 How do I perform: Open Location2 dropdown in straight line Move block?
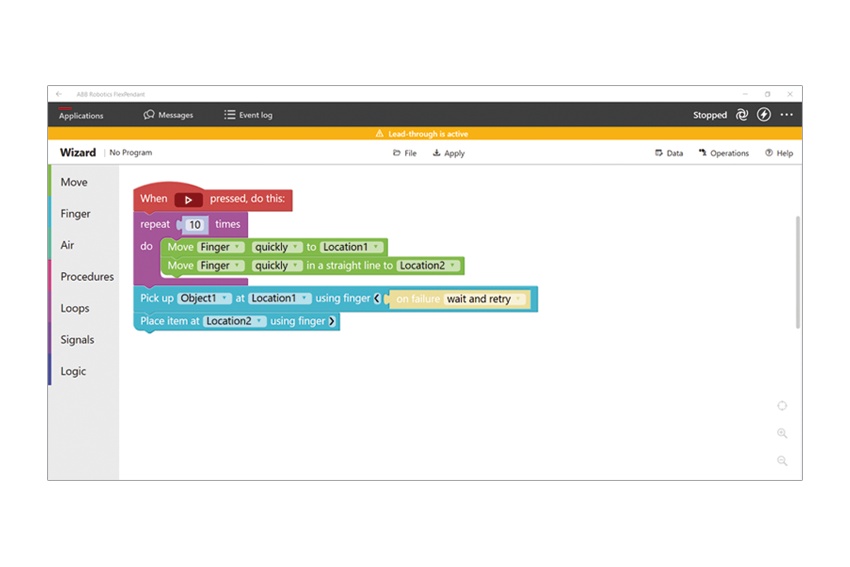[x=428, y=266]
